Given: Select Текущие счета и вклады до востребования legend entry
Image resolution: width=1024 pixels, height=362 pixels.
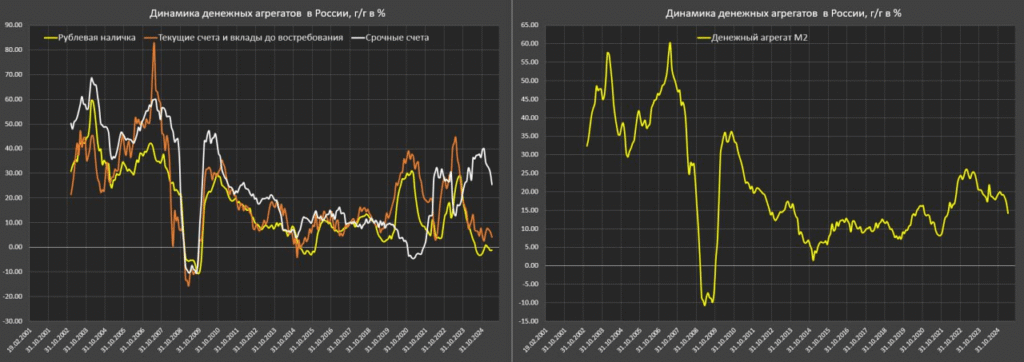Looking at the screenshot, I should [x=251, y=38].
